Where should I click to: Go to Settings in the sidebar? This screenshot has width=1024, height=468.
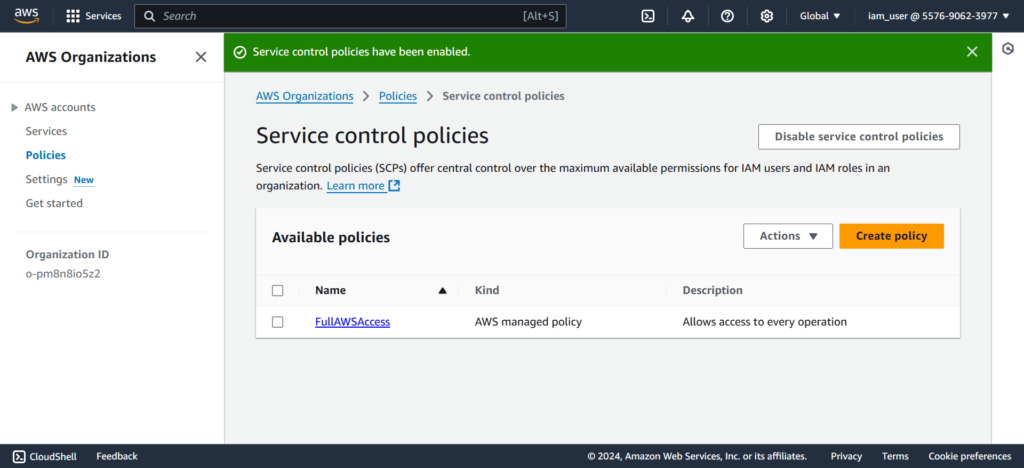tap(46, 179)
